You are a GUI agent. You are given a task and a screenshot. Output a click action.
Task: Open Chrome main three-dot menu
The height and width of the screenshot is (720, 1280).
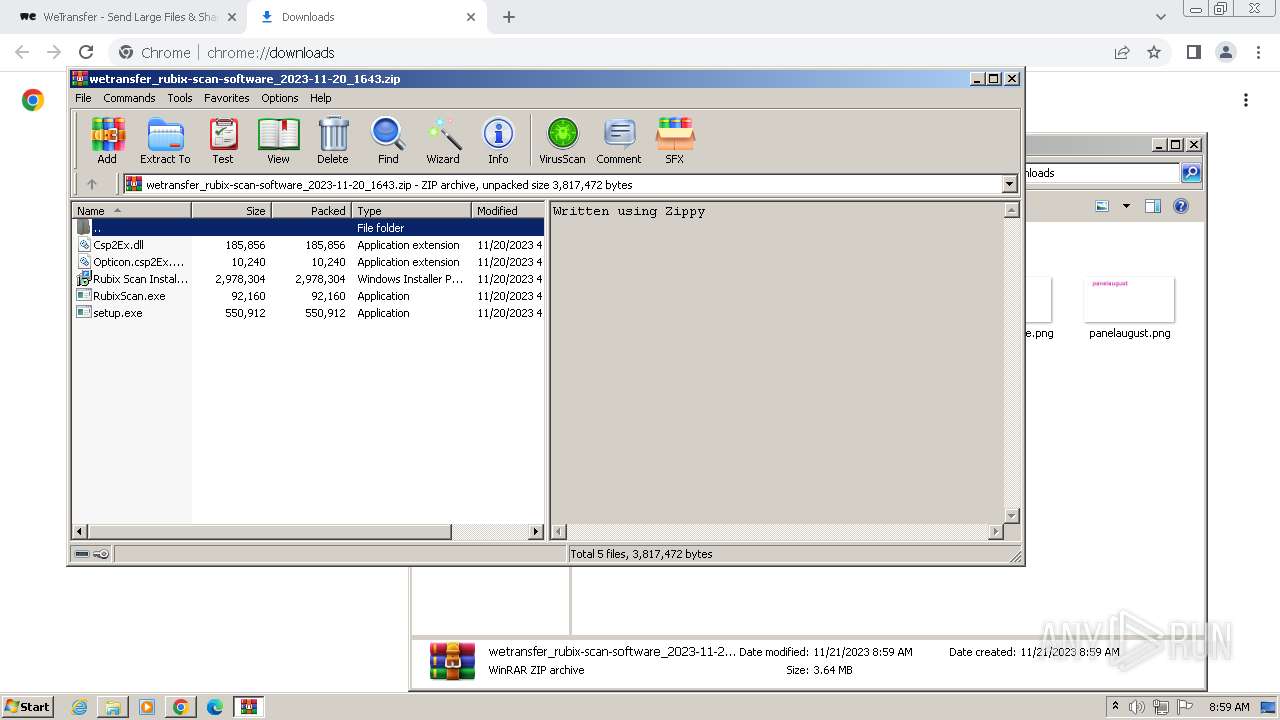click(1258, 52)
